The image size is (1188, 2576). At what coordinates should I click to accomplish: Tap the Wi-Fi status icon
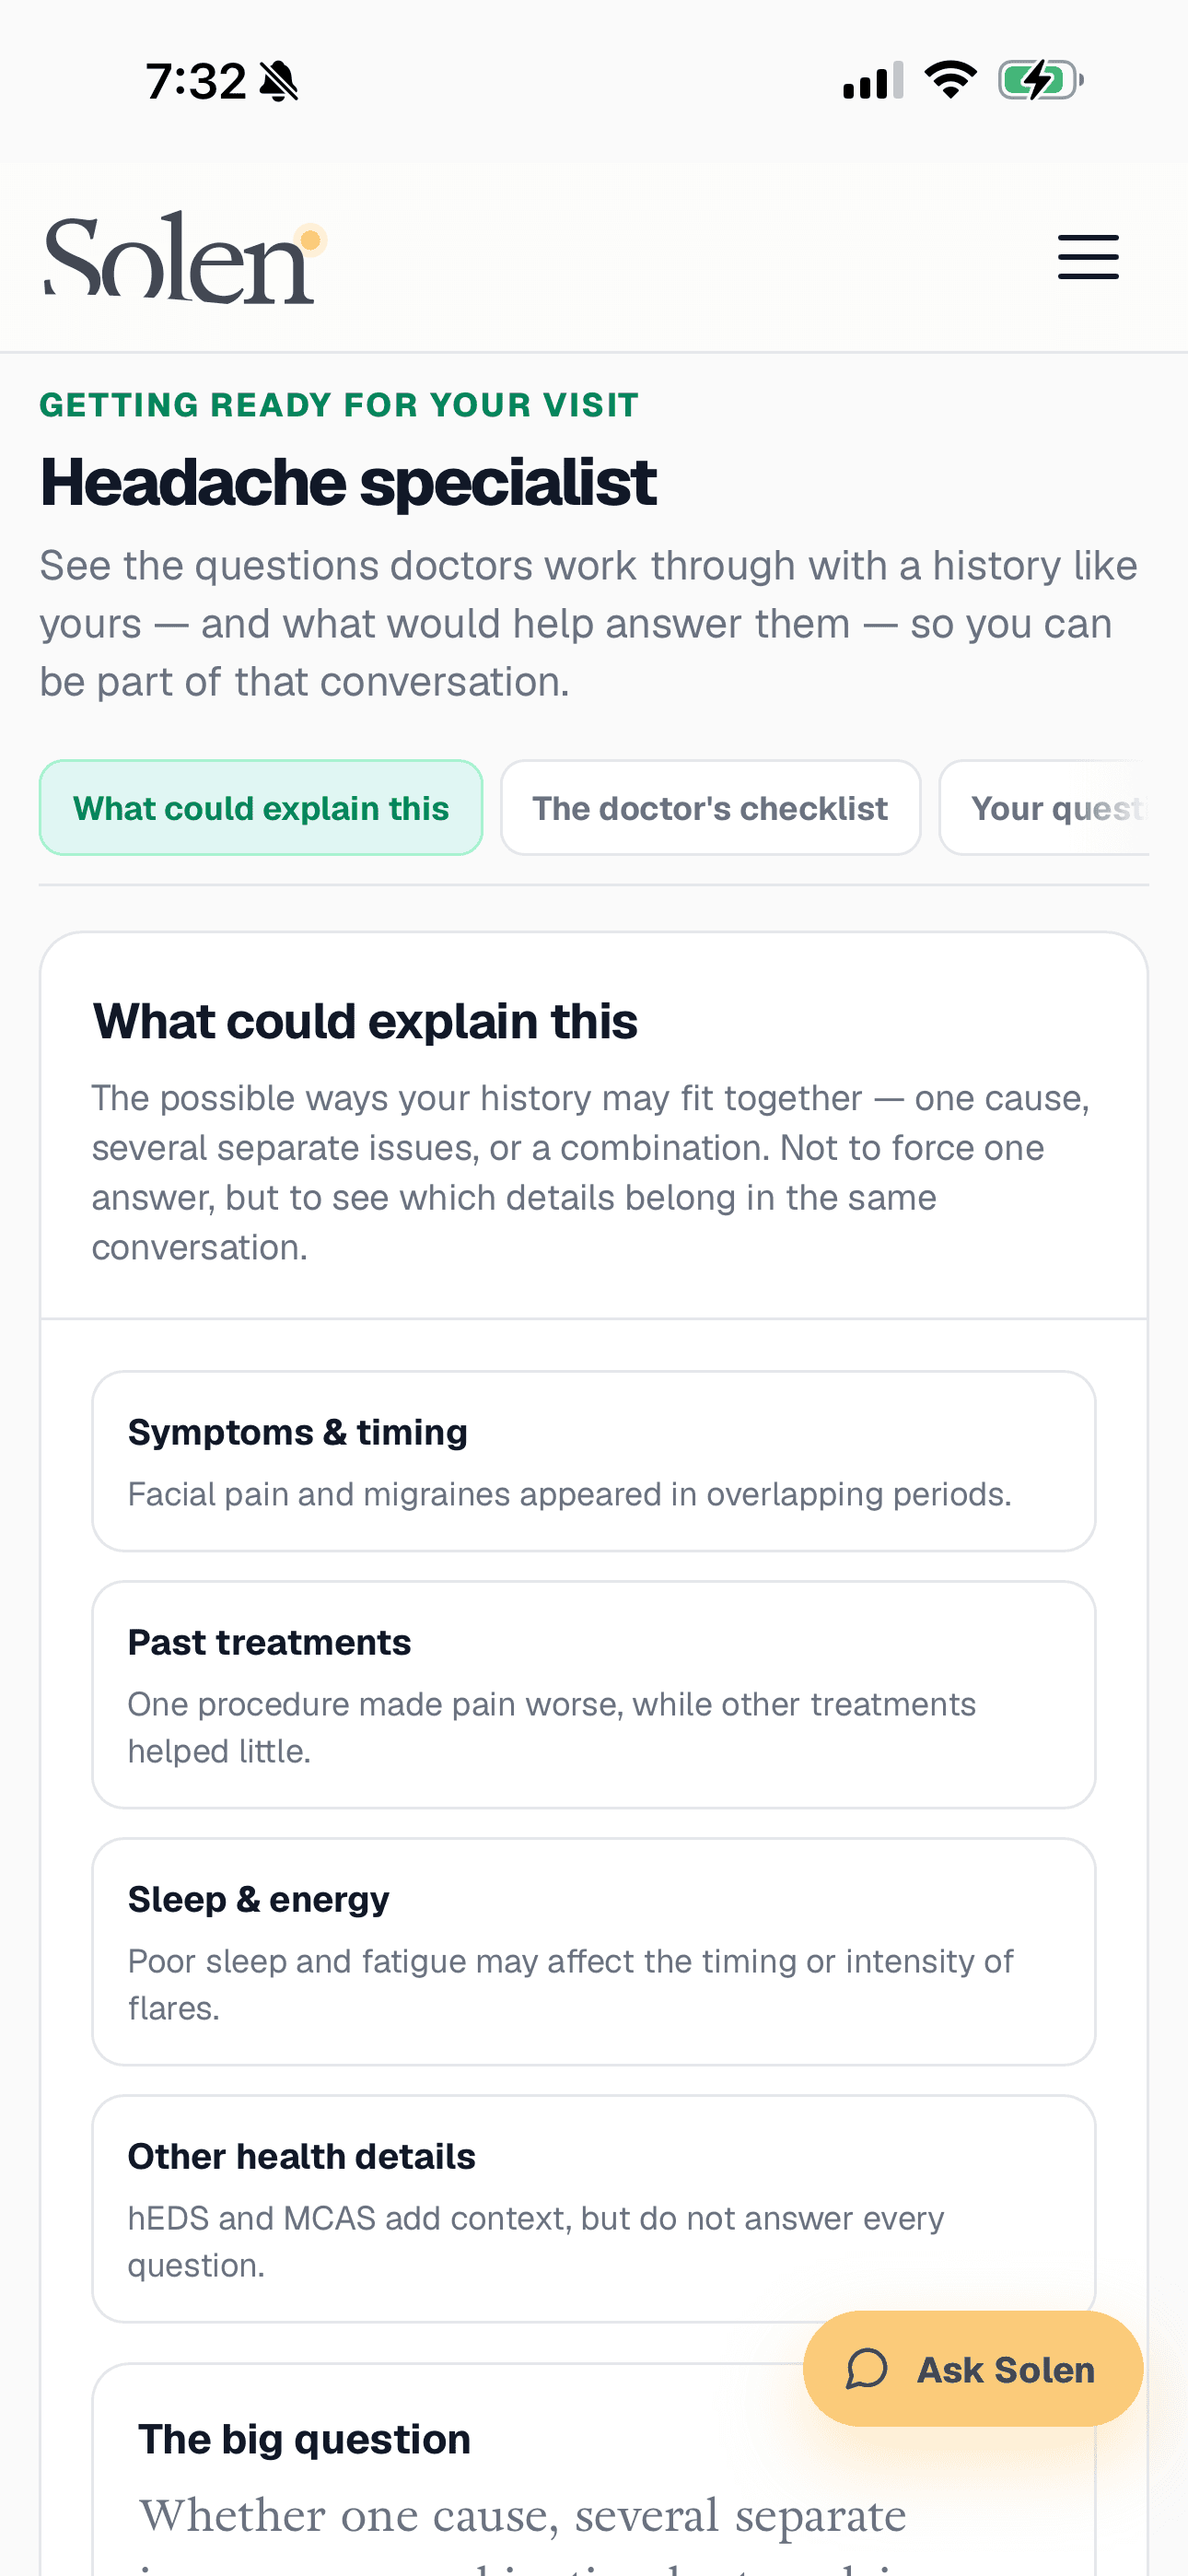950,80
